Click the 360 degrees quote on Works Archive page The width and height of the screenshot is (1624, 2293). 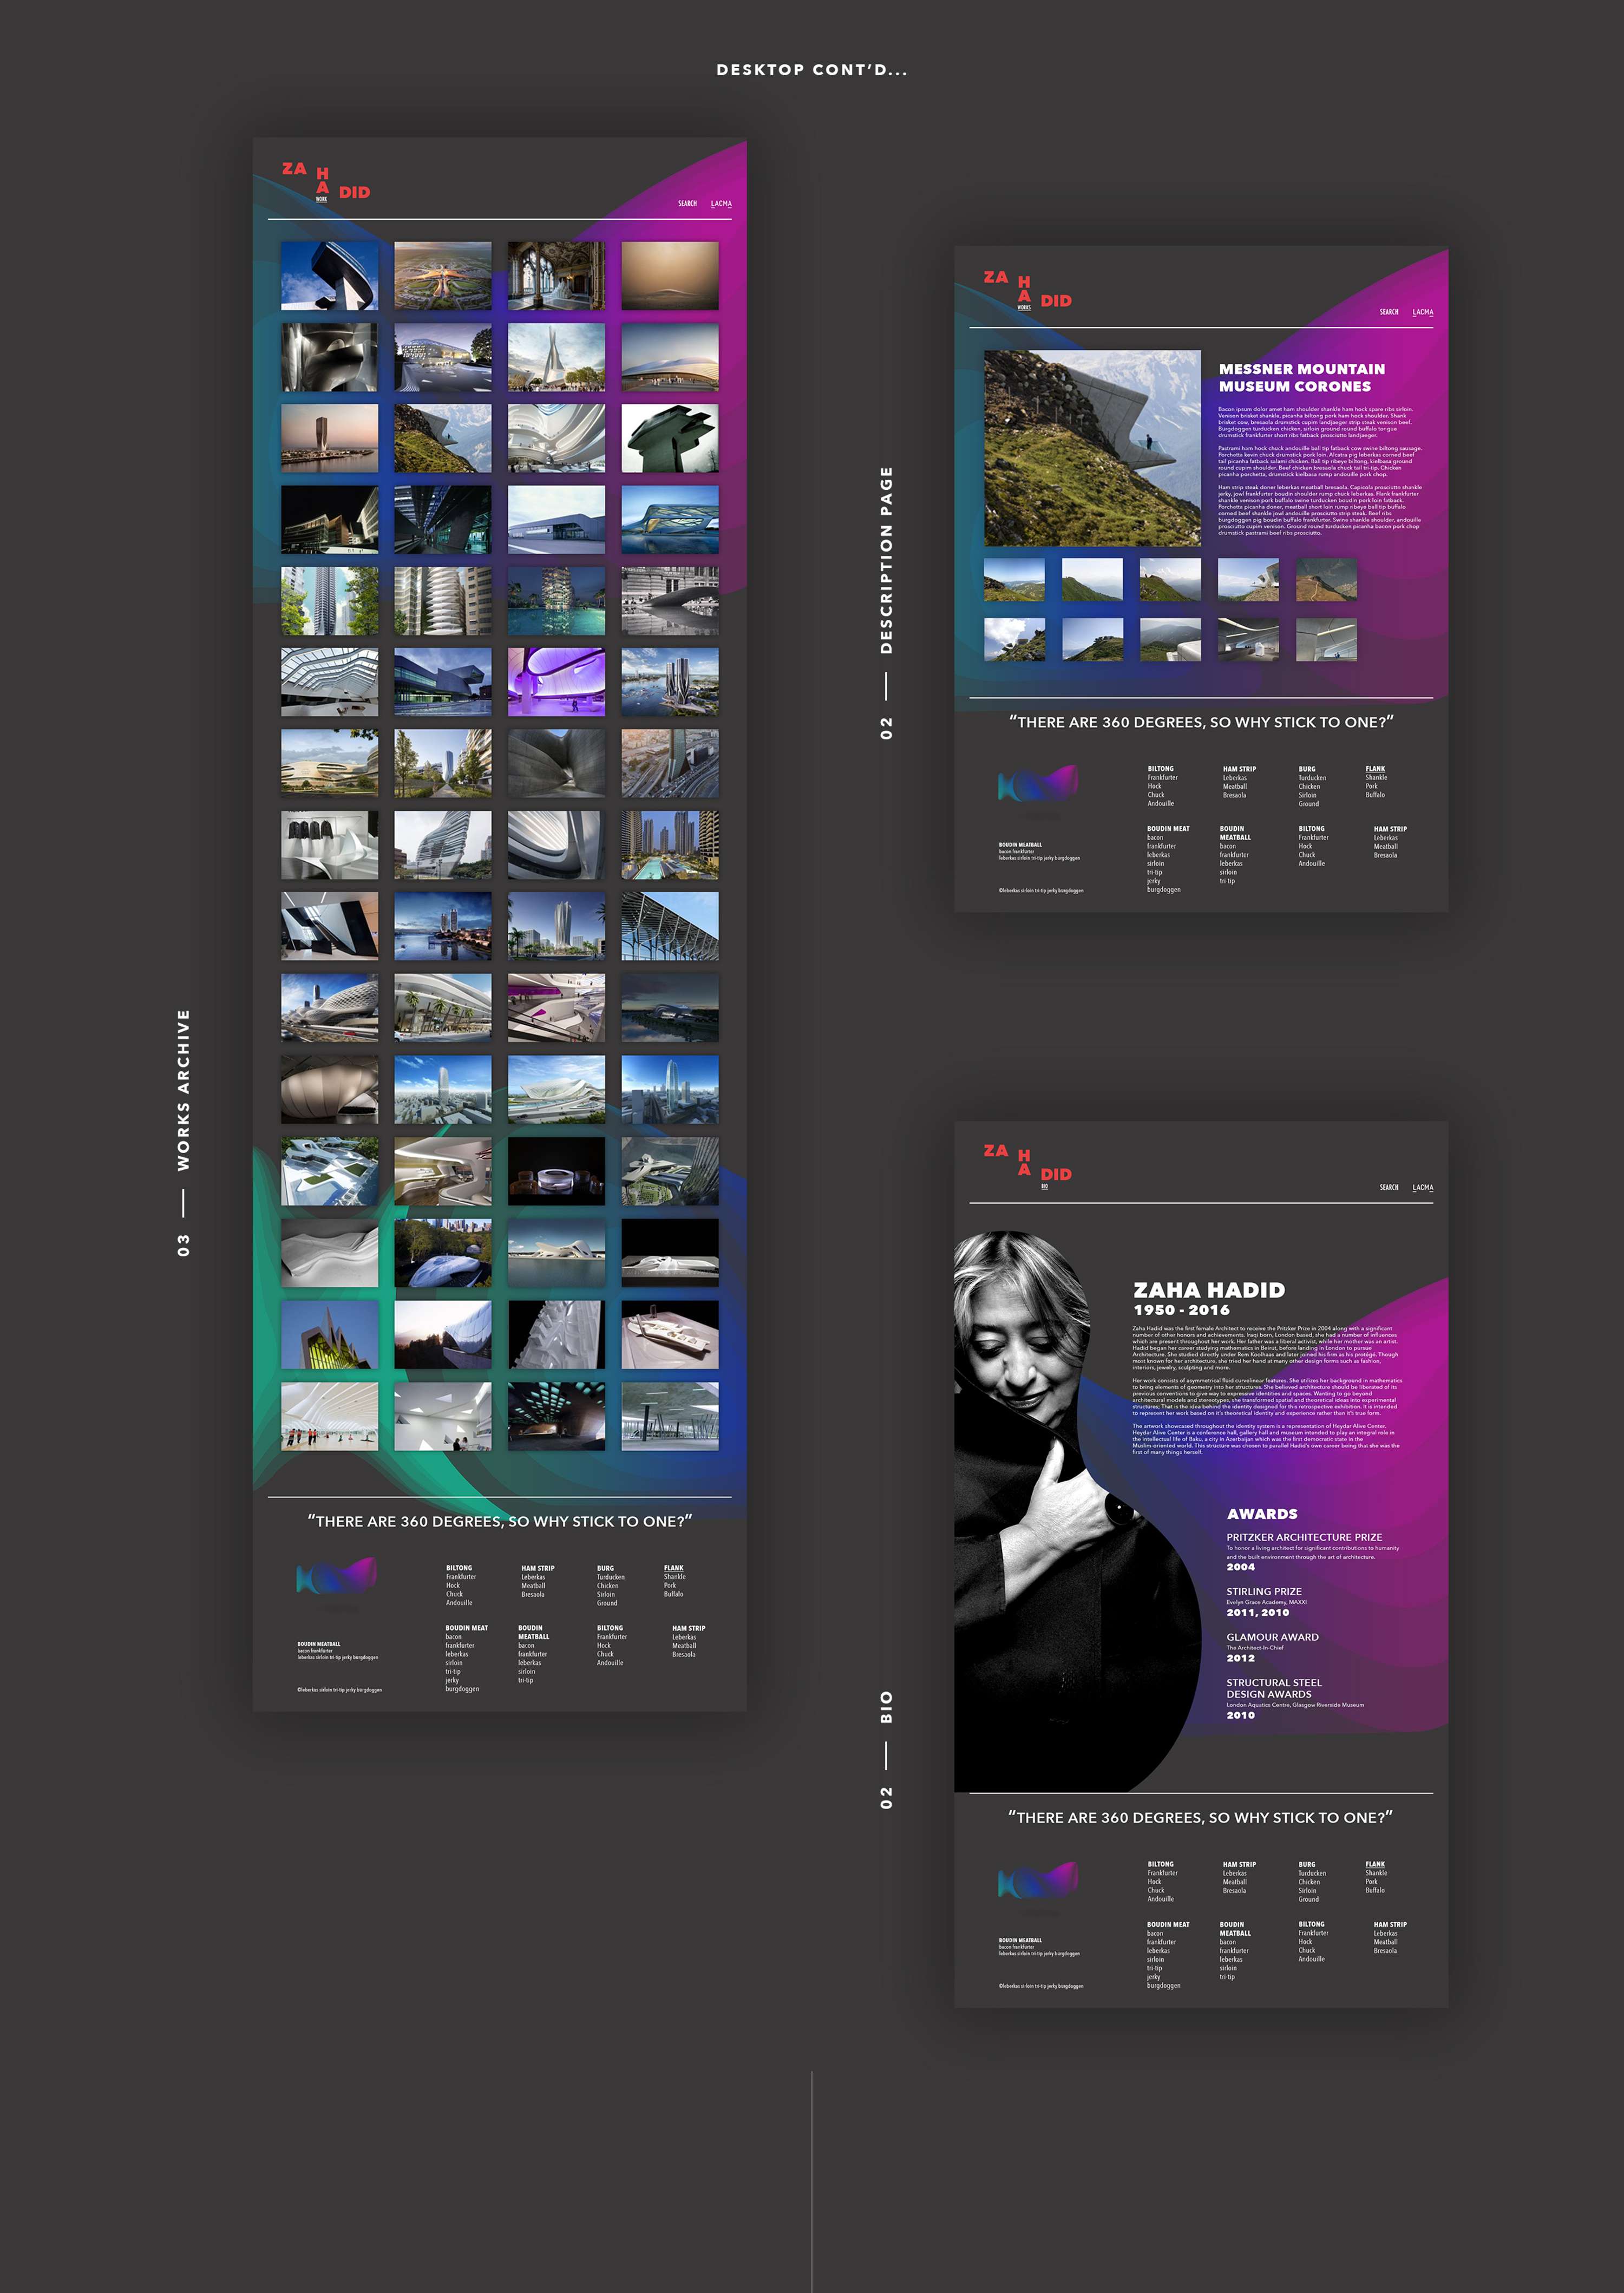coord(499,1521)
